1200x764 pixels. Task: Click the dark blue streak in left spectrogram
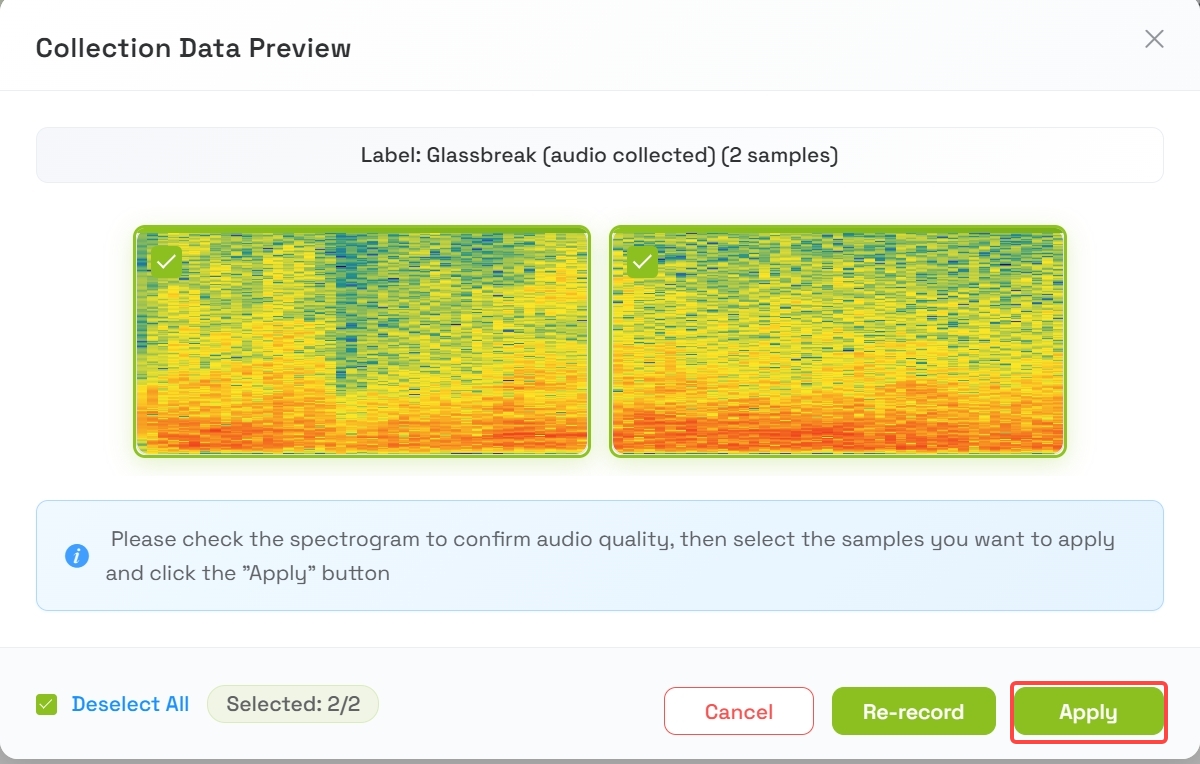(345, 300)
